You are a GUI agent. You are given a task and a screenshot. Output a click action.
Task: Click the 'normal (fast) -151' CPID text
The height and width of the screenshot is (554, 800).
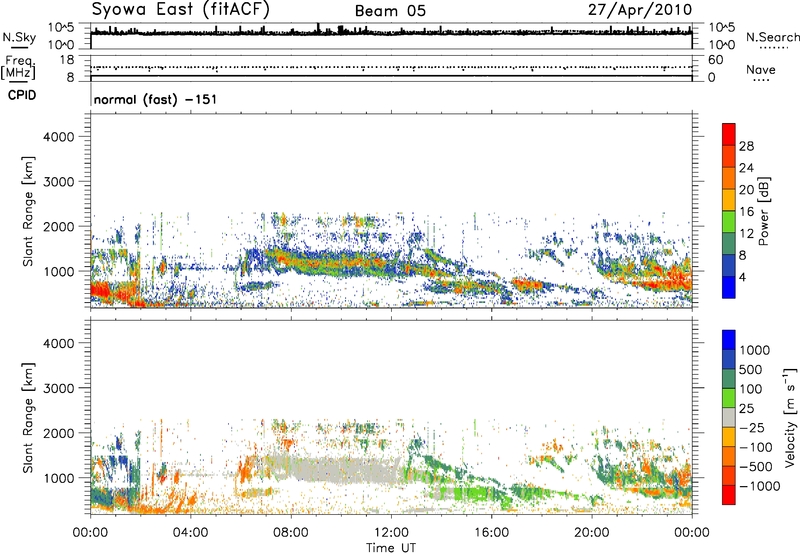[155, 99]
